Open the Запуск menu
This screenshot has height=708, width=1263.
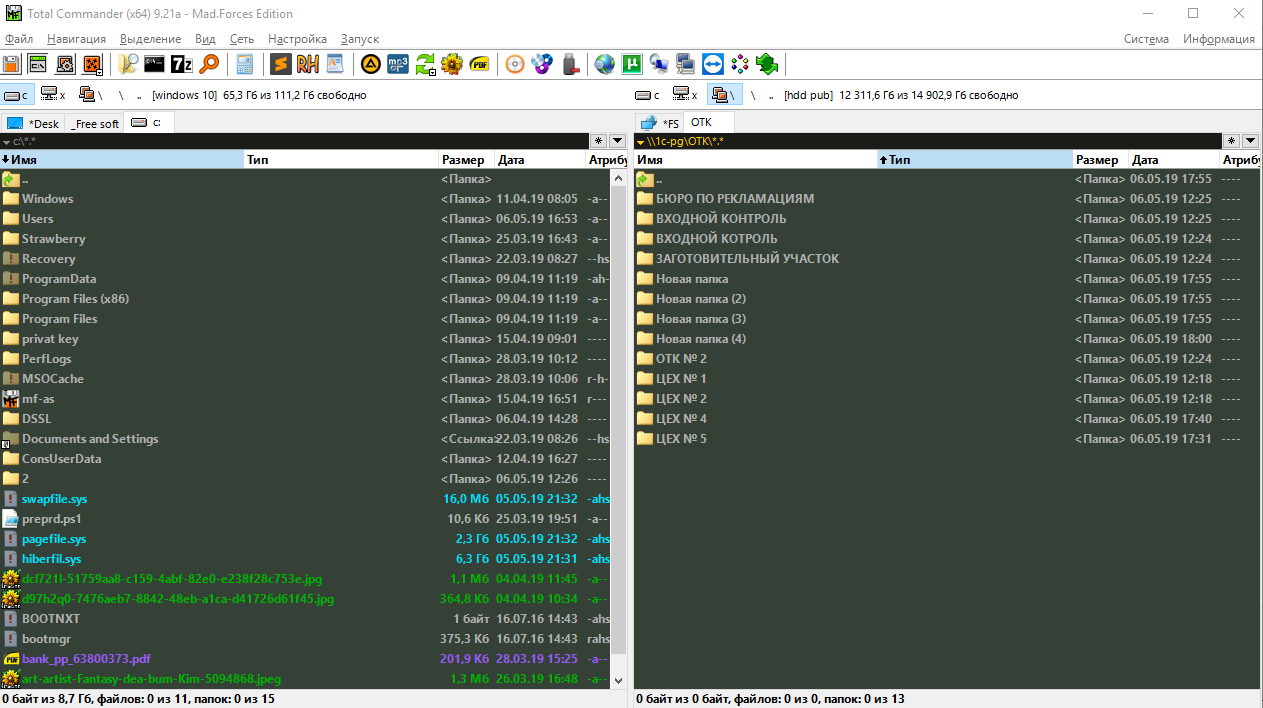[x=360, y=39]
